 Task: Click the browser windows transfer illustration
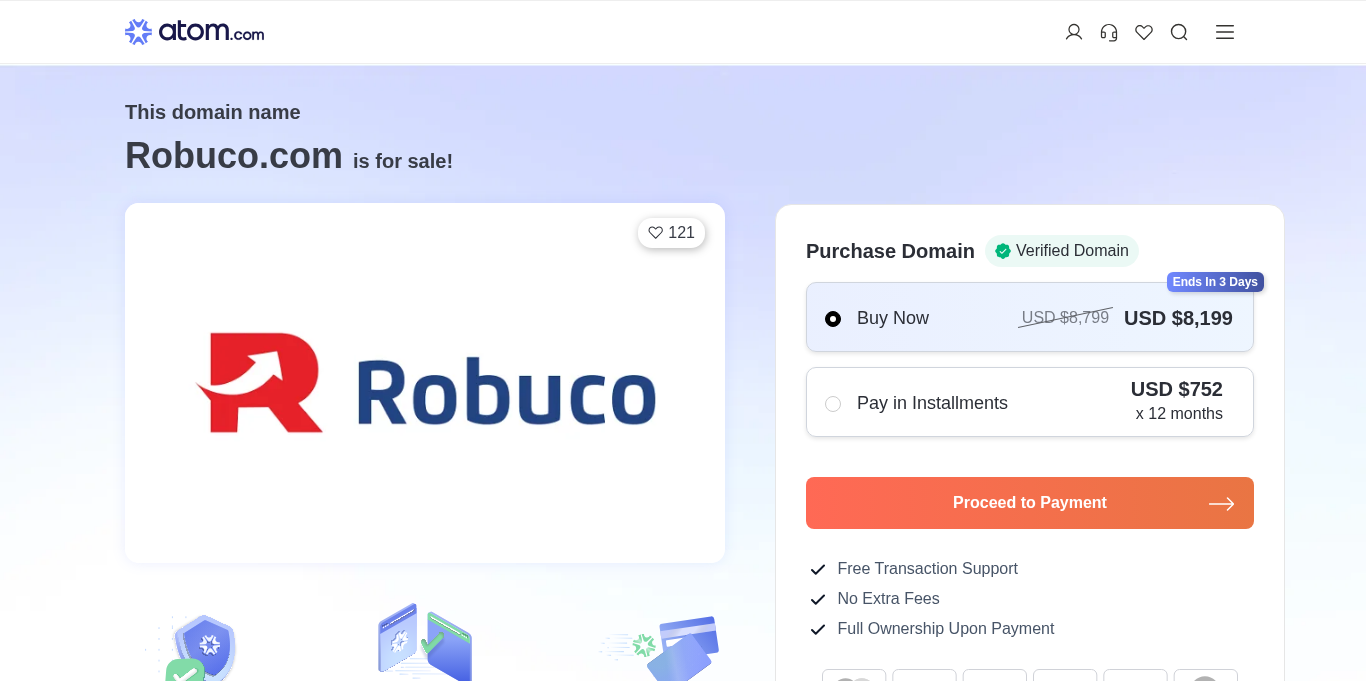(425, 643)
